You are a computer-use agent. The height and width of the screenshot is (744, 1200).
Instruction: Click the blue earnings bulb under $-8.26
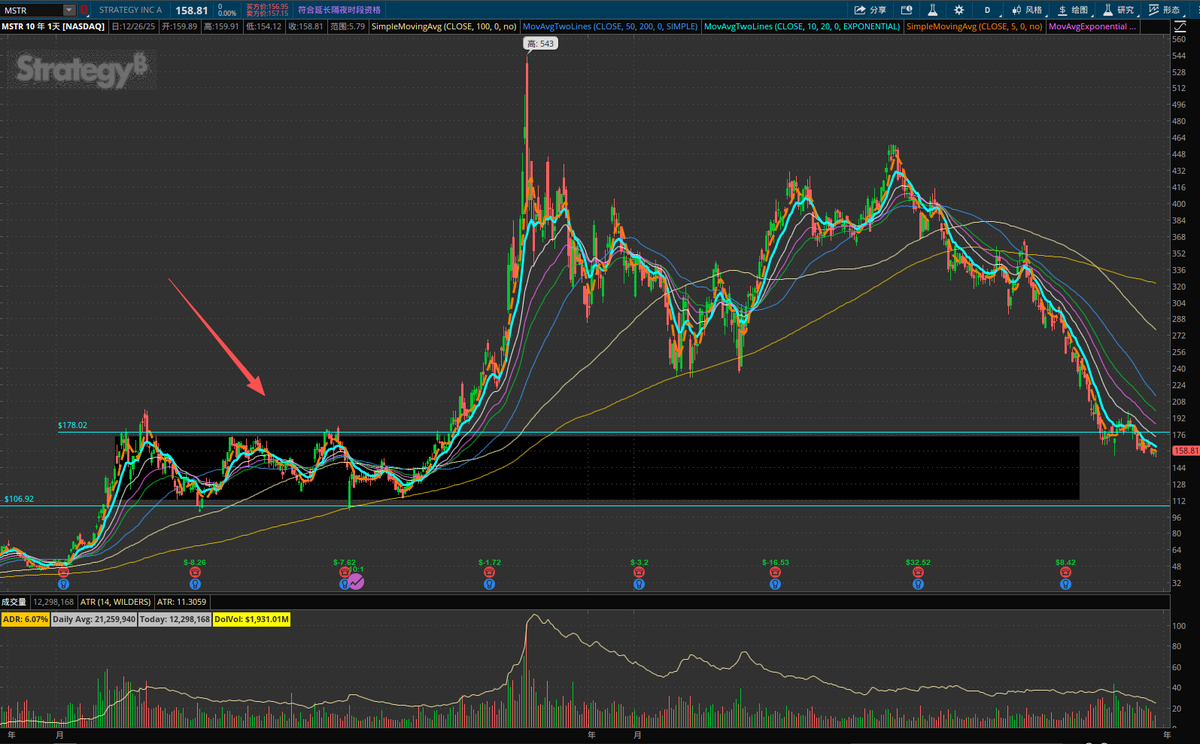pos(195,584)
